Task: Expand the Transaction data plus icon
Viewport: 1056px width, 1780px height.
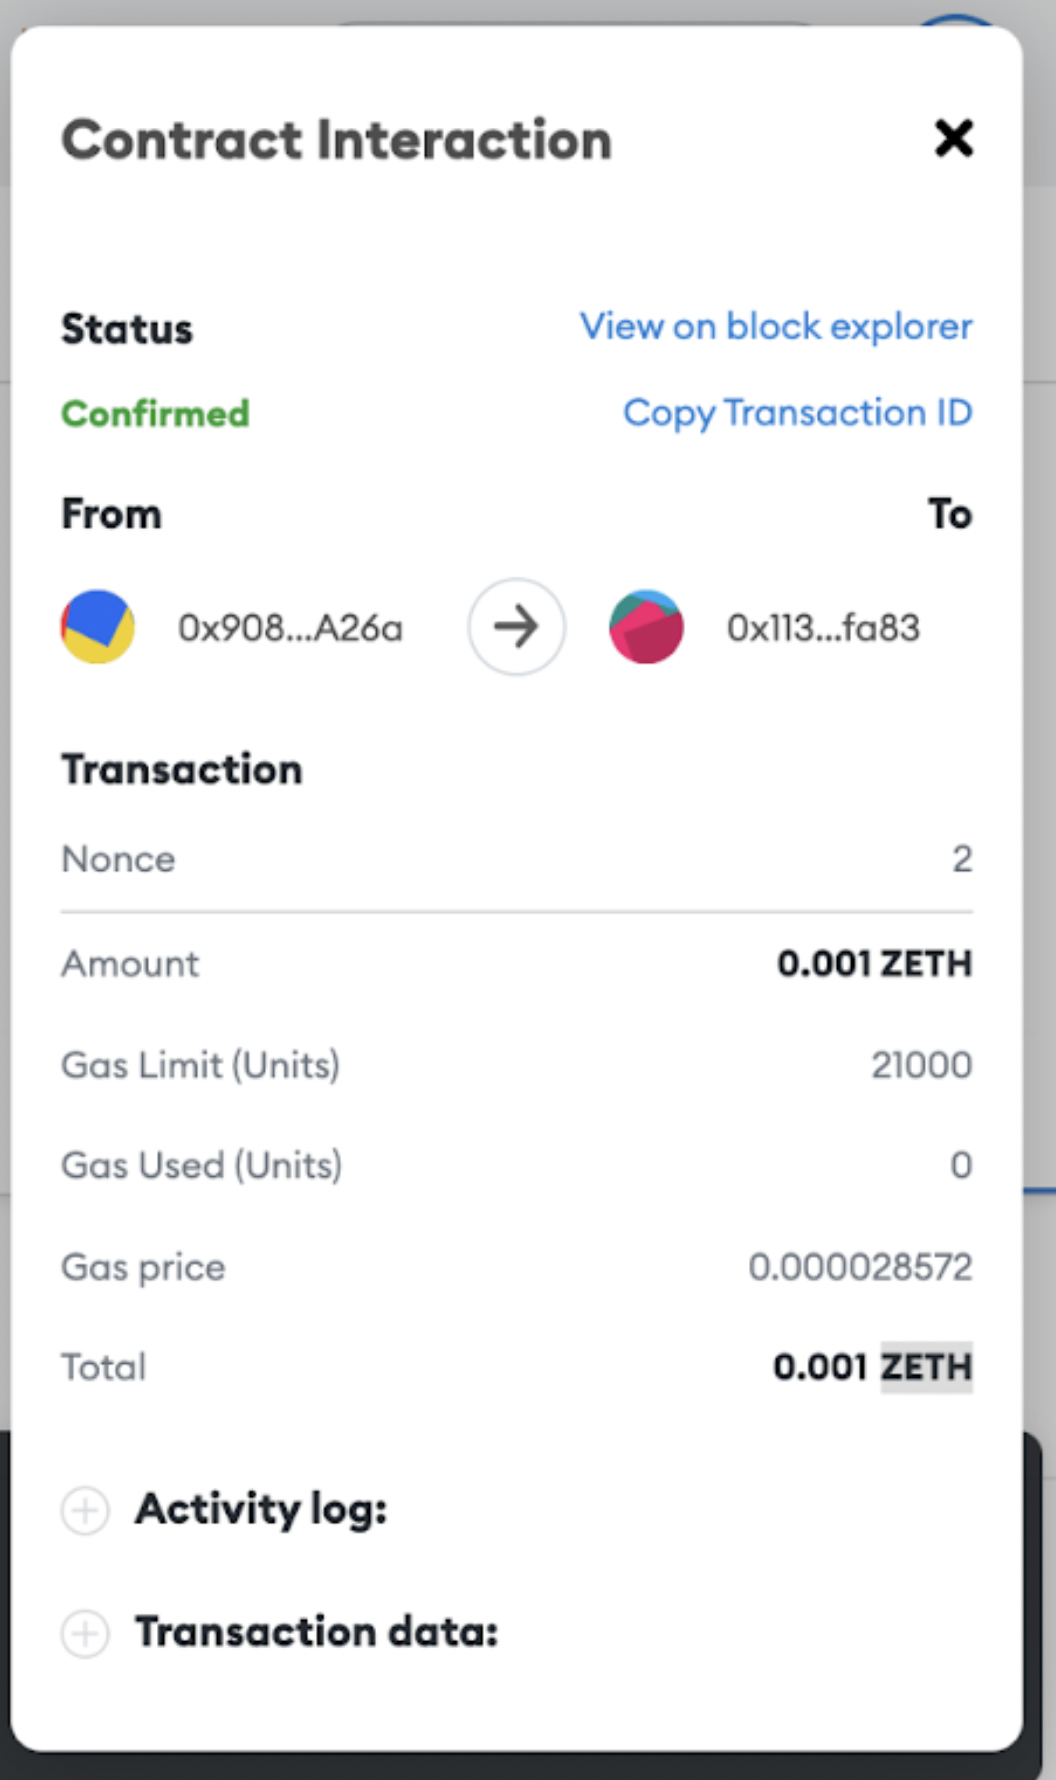Action: pos(85,1633)
